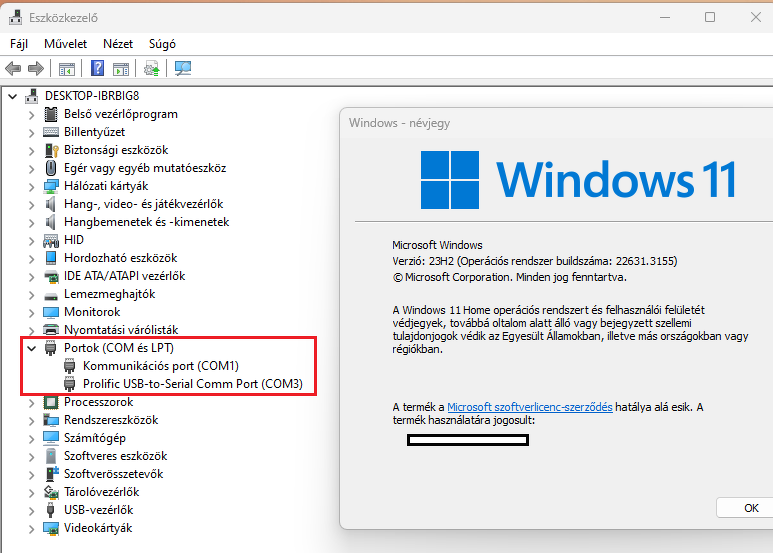Screen dimensions: 773x553
Task: Expand the Rendszereszközök category
Action: pos(32,420)
